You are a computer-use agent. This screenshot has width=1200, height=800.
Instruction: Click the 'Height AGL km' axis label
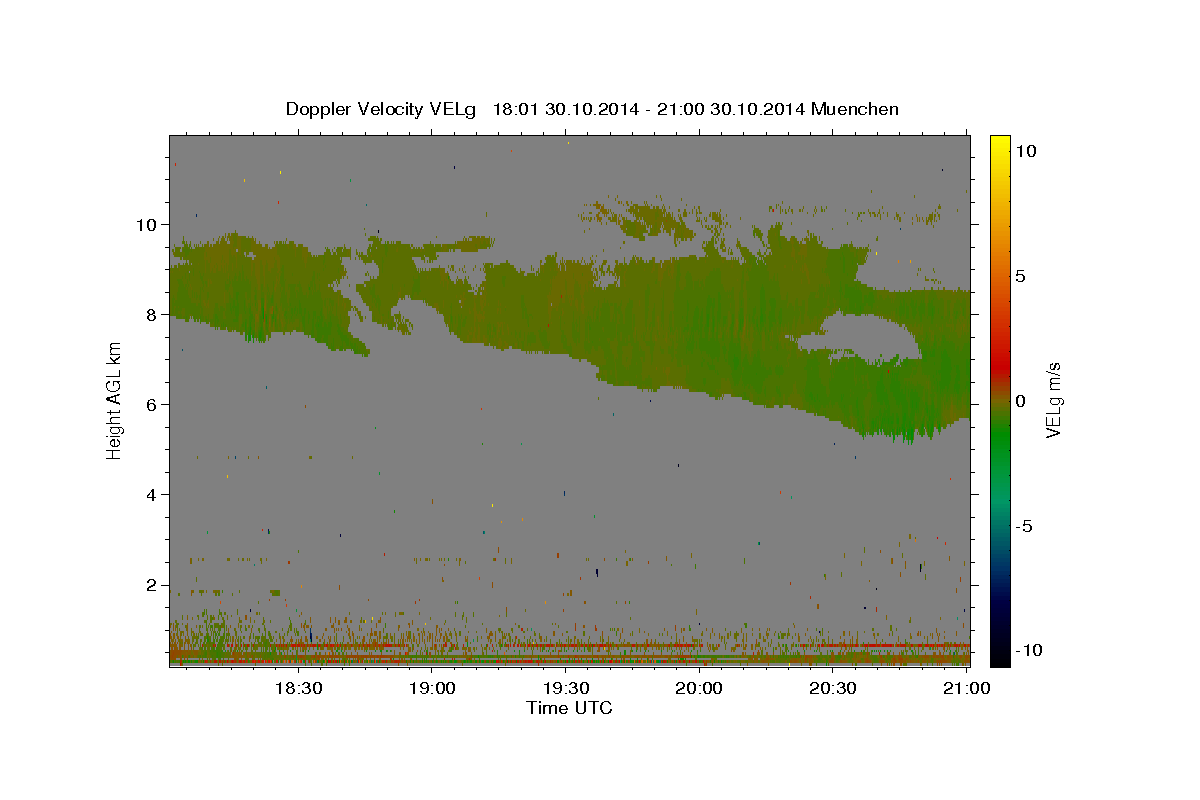(x=115, y=400)
